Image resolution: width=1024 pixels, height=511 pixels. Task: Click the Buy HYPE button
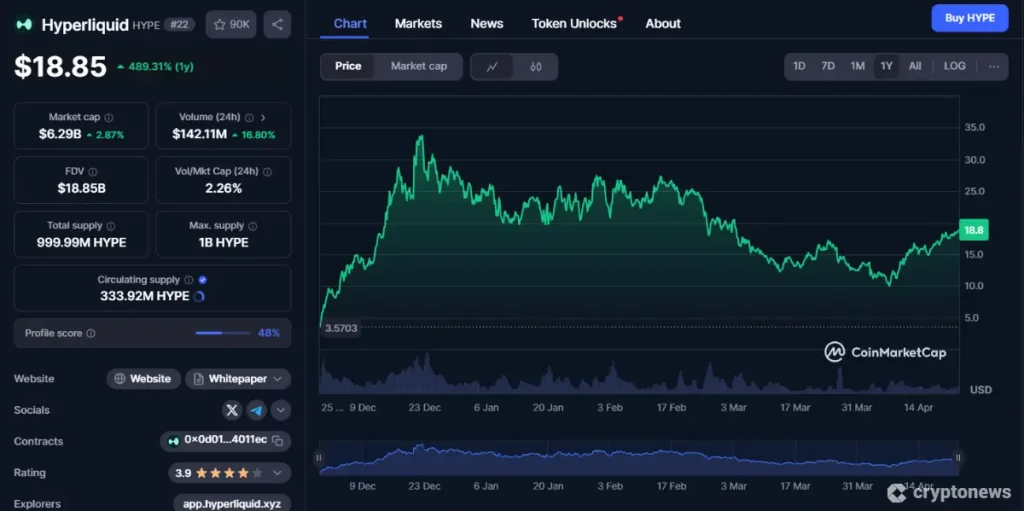(x=970, y=18)
